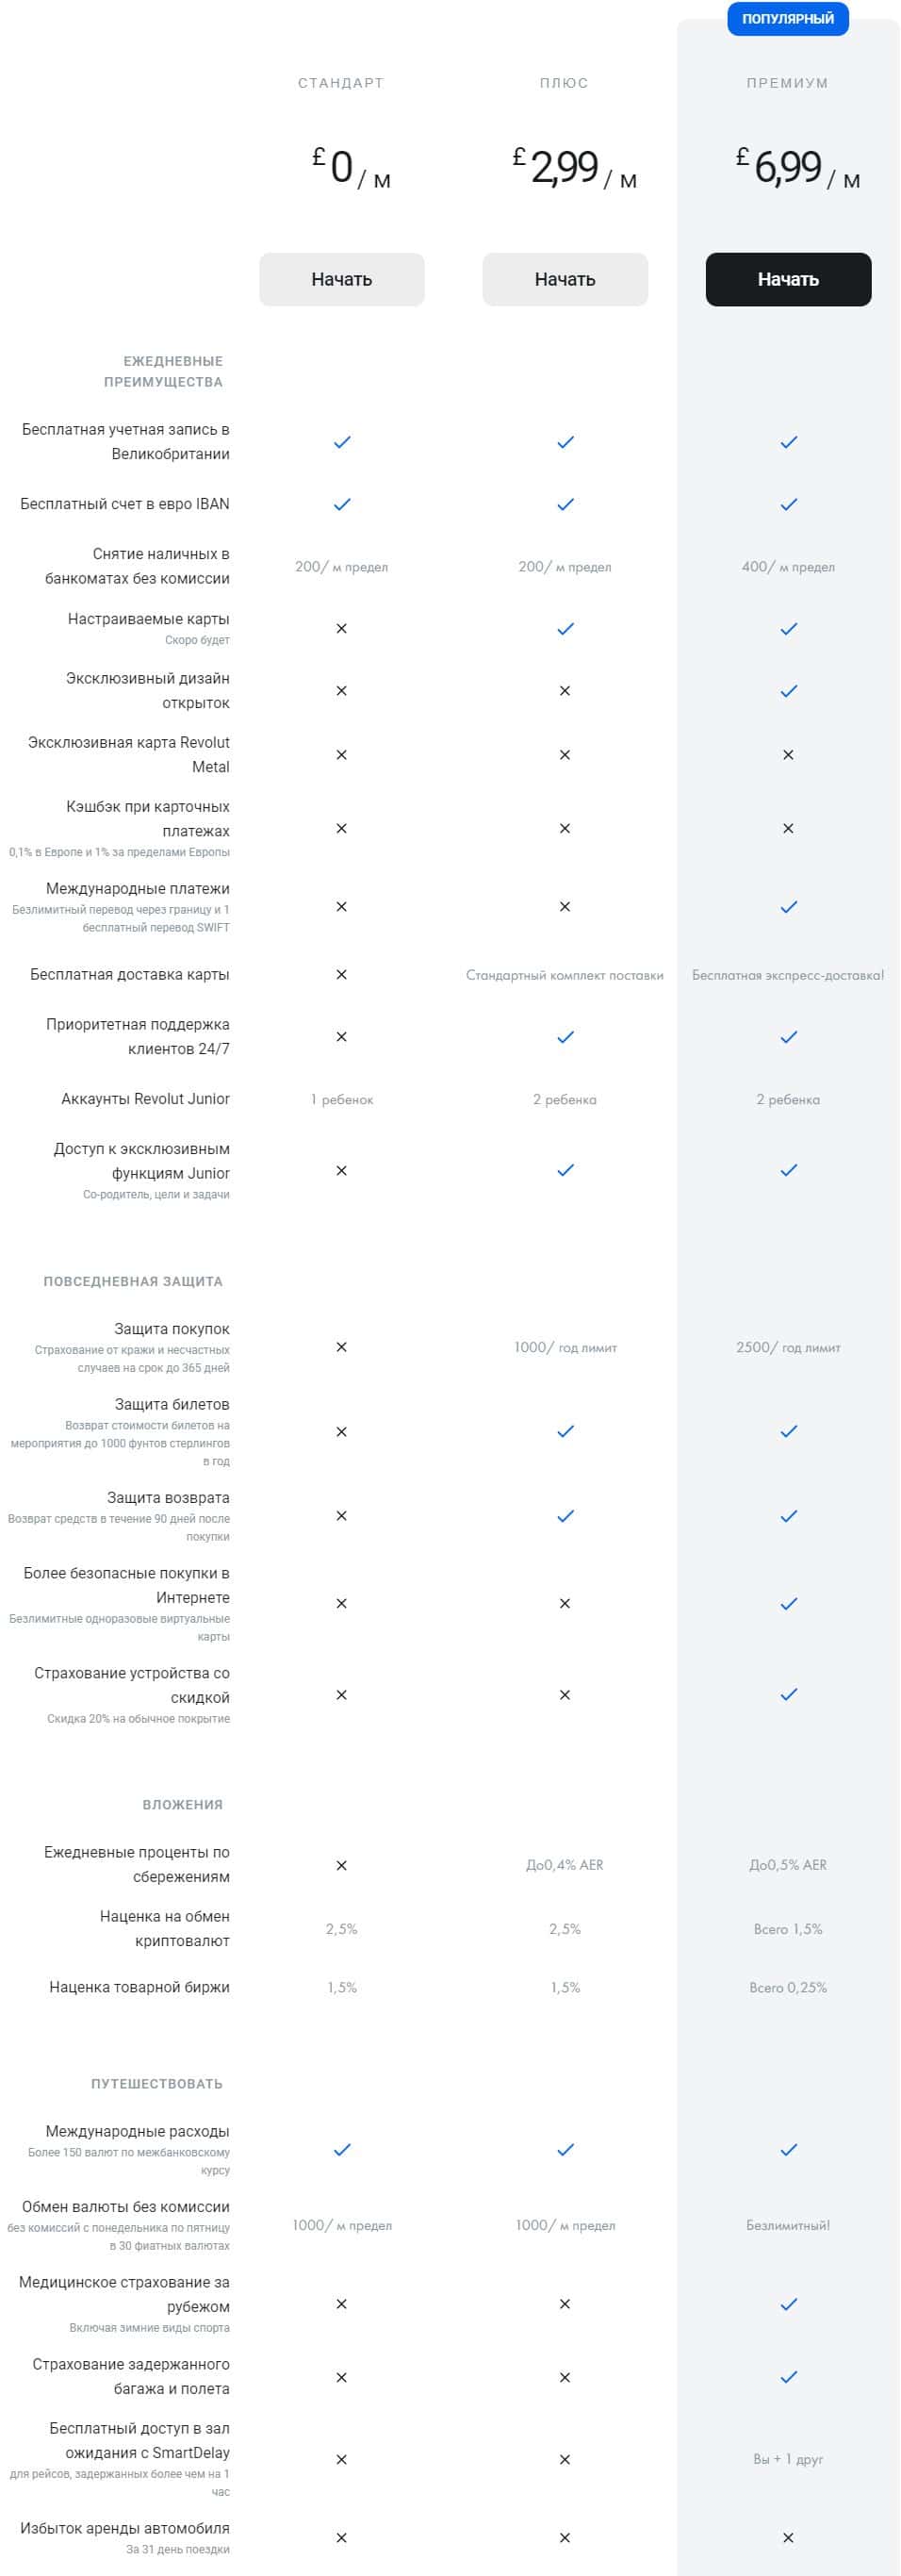Start the Премиум plan with black Начать button
Screen dimensions: 901x2576
pyautogui.click(x=788, y=279)
